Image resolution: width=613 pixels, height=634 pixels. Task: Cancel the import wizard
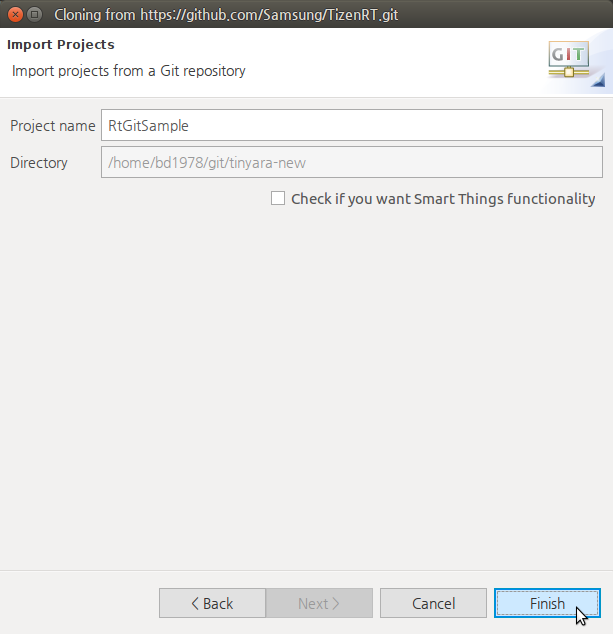pyautogui.click(x=433, y=603)
